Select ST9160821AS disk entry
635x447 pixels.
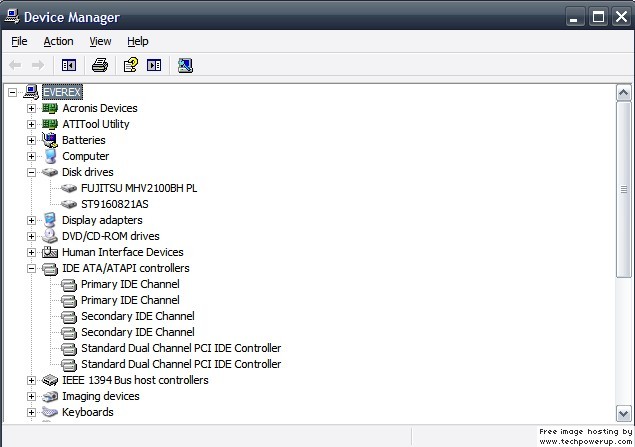click(115, 204)
